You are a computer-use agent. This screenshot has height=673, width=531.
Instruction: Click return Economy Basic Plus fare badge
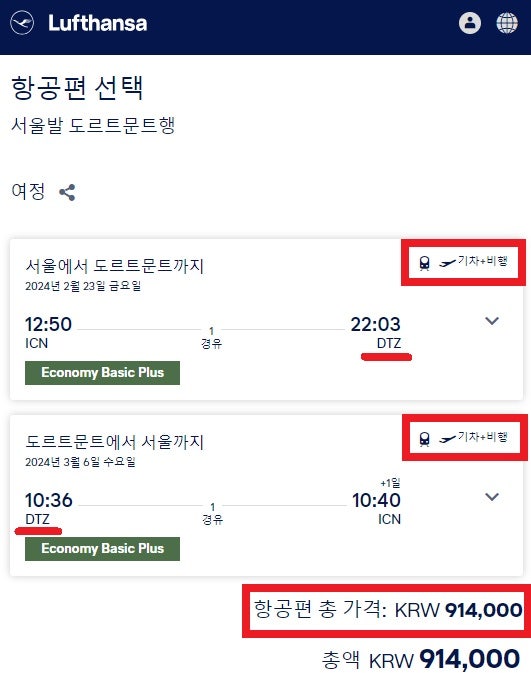click(x=102, y=549)
